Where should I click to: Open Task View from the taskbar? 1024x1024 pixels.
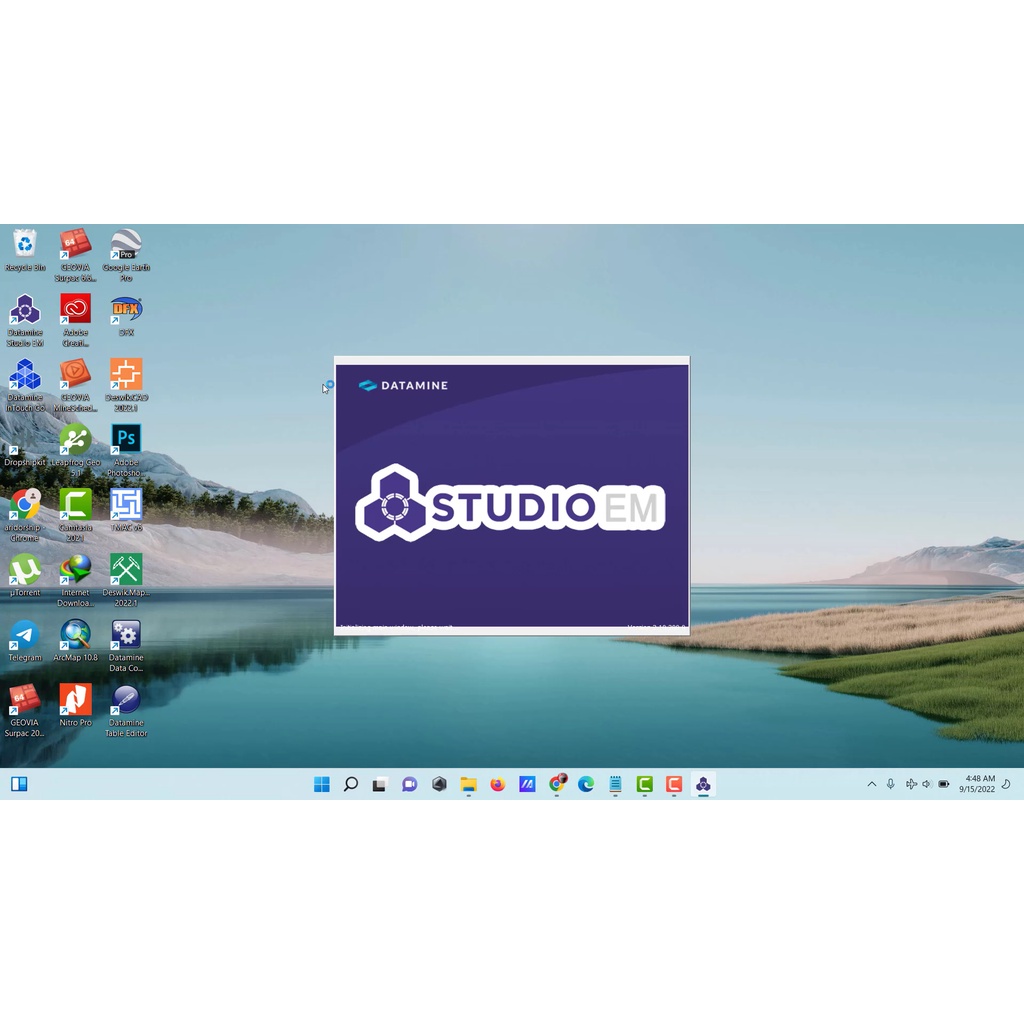[x=380, y=784]
